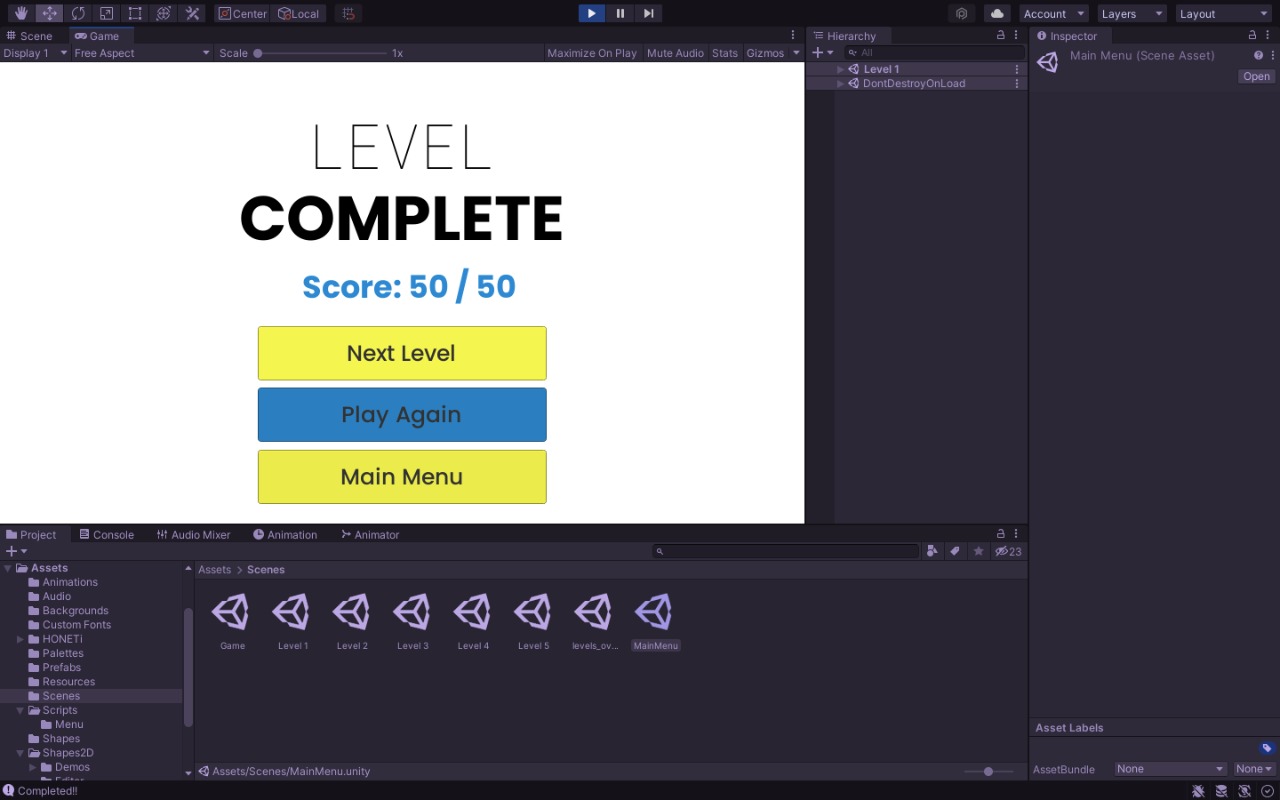Viewport: 1280px width, 800px height.
Task: Open the Collab services icon
Action: (961, 13)
